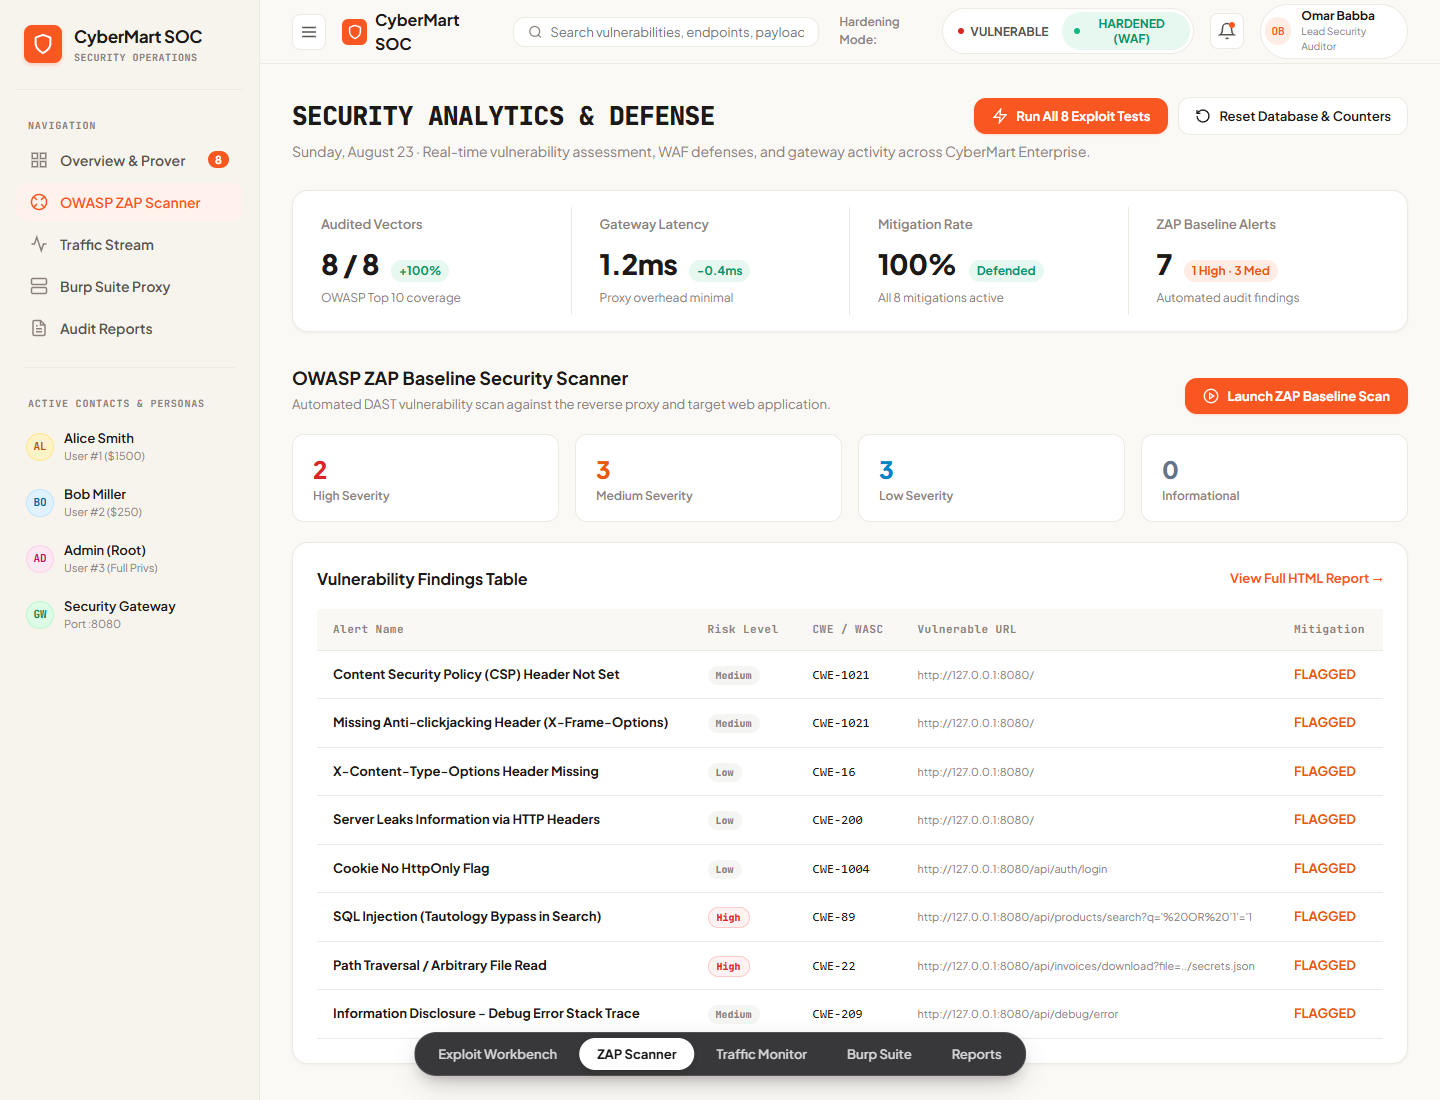This screenshot has width=1440, height=1100.
Task: Click the 1 High · 3 Med alerts badge
Action: point(1230,270)
